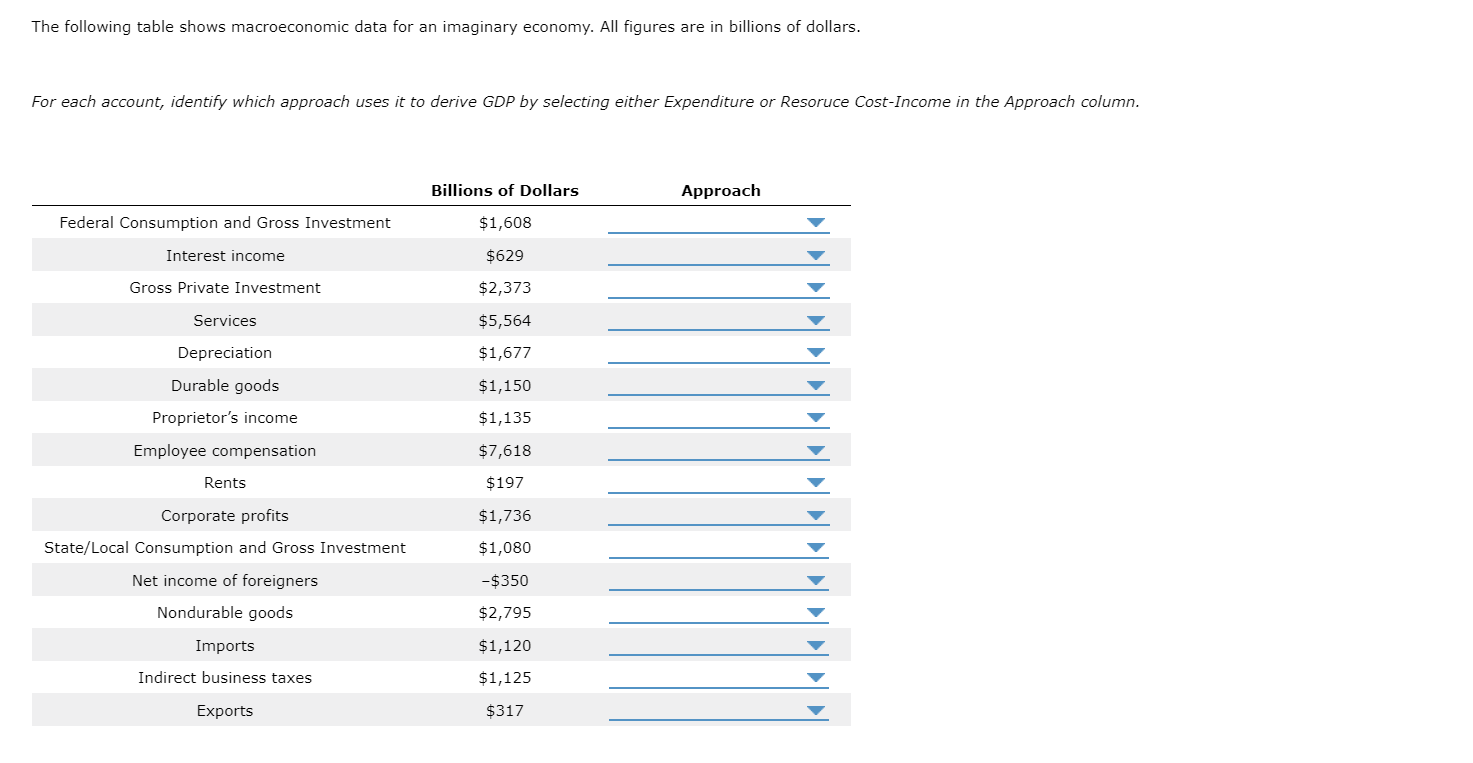This screenshot has width=1473, height=763.
Task: Open the Approach dropdown for Interest income
Action: tap(815, 255)
